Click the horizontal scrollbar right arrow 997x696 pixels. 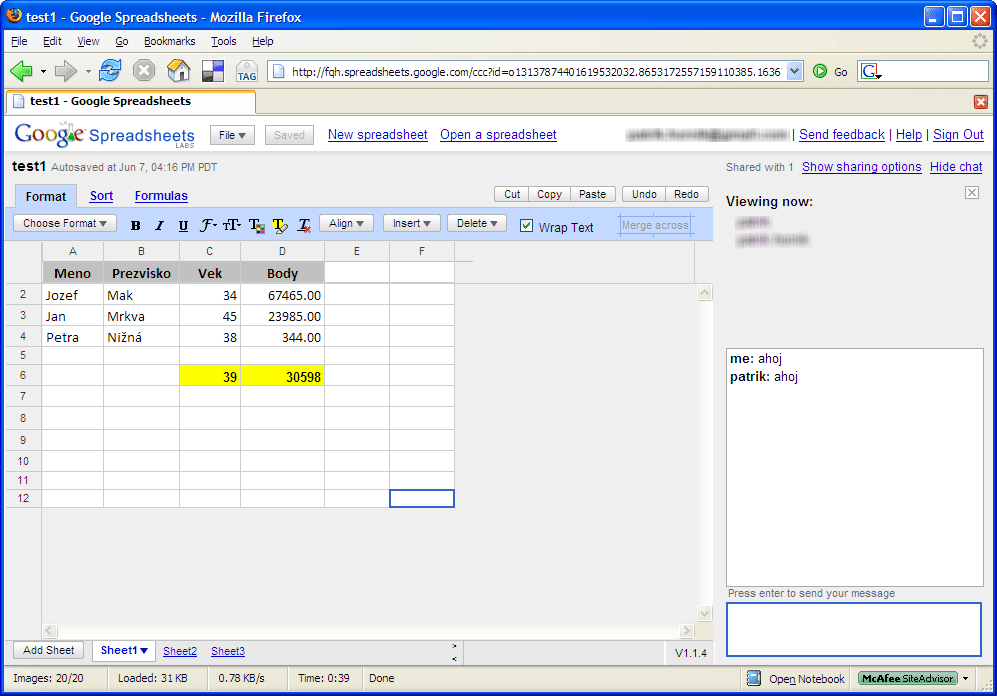[x=687, y=631]
